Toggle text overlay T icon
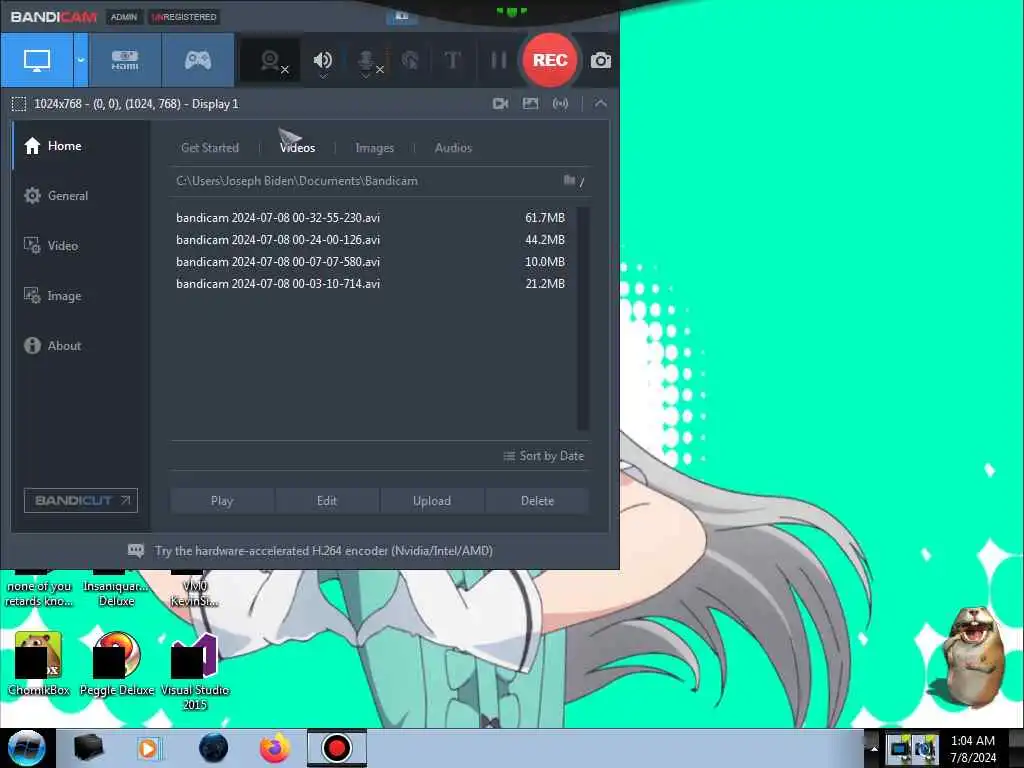The width and height of the screenshot is (1024, 768). pyautogui.click(x=452, y=61)
